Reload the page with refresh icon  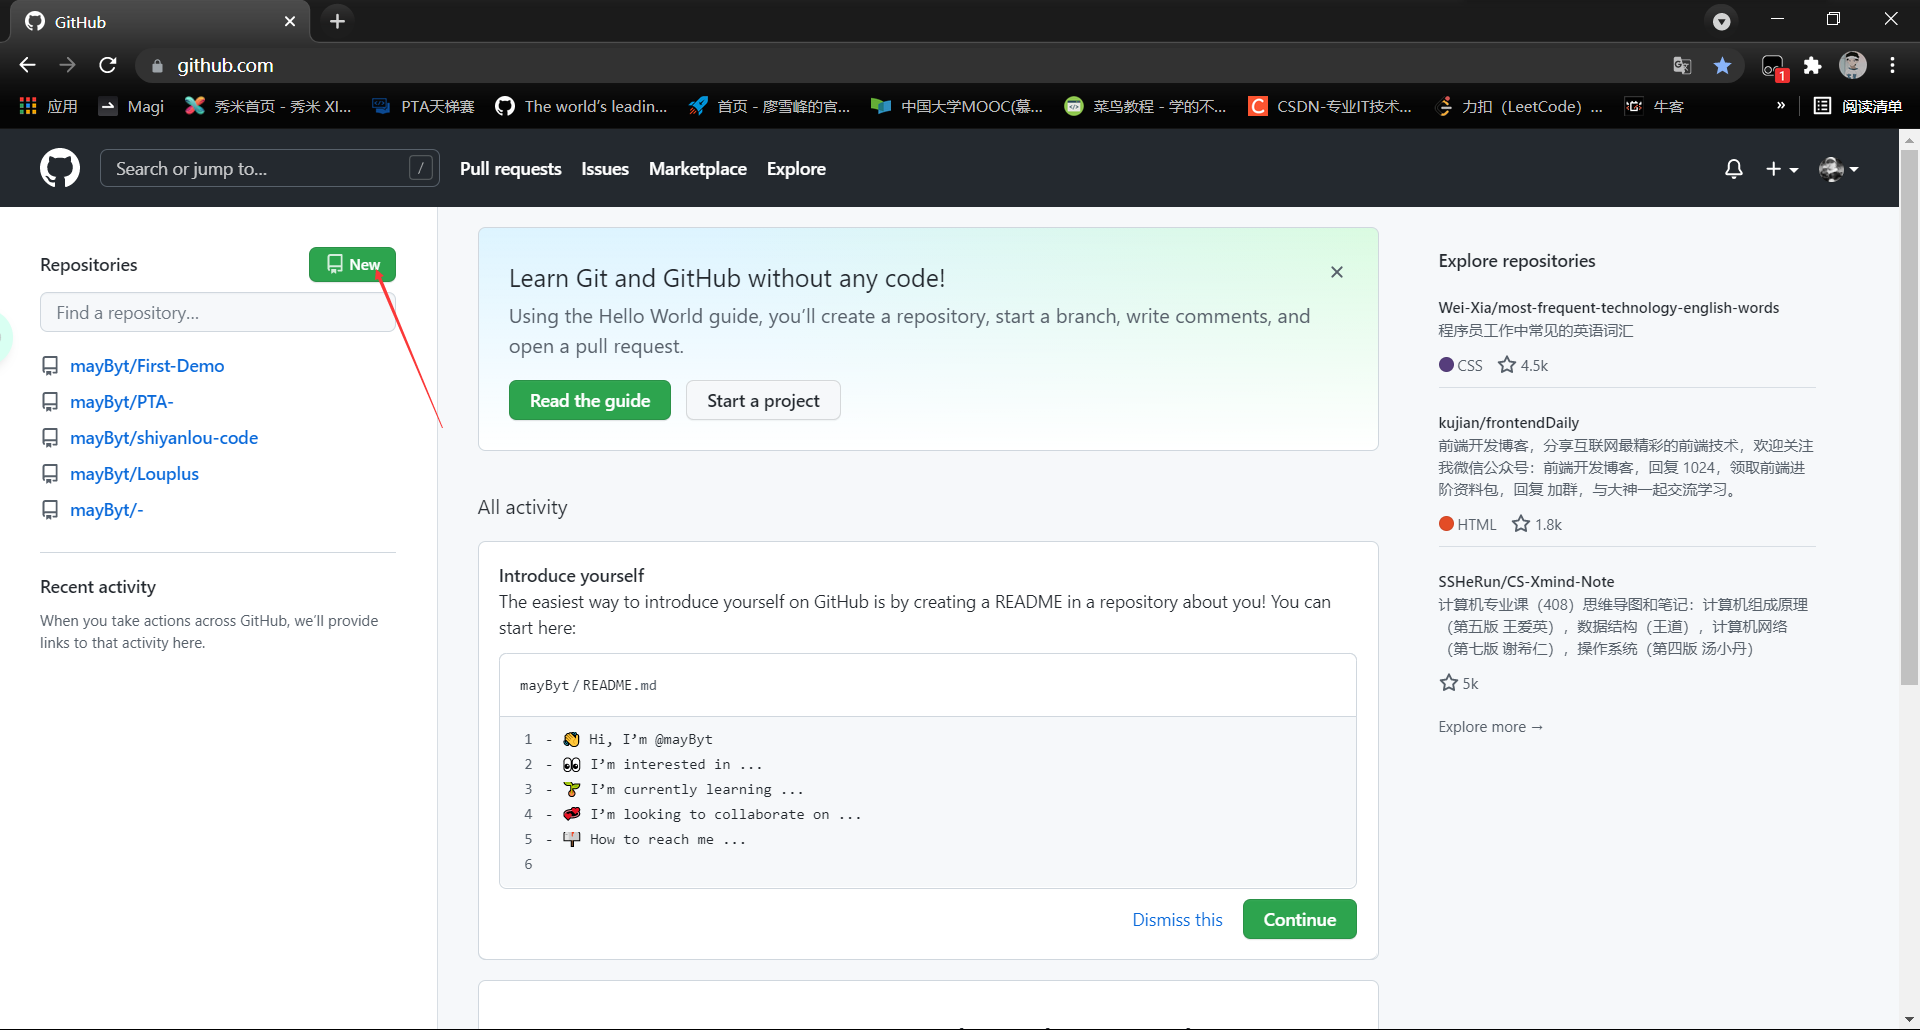(x=108, y=65)
